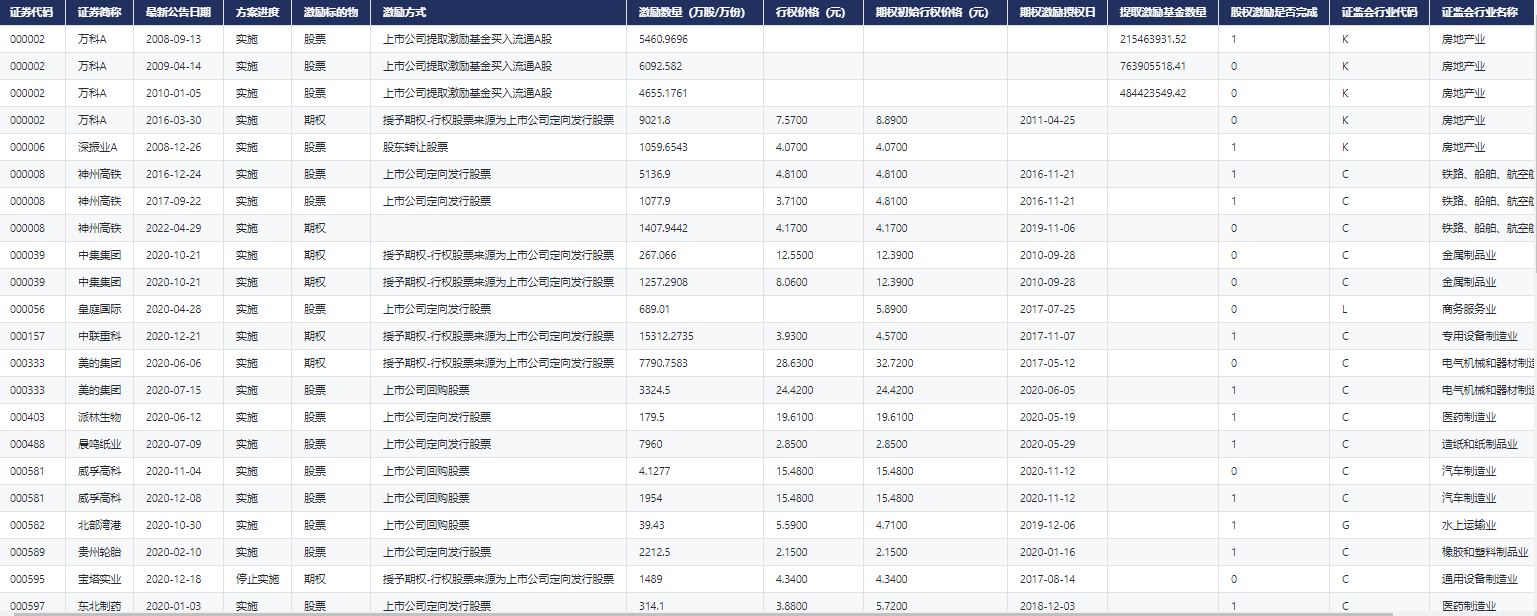Sort by the 证券代码 column header

click(31, 13)
